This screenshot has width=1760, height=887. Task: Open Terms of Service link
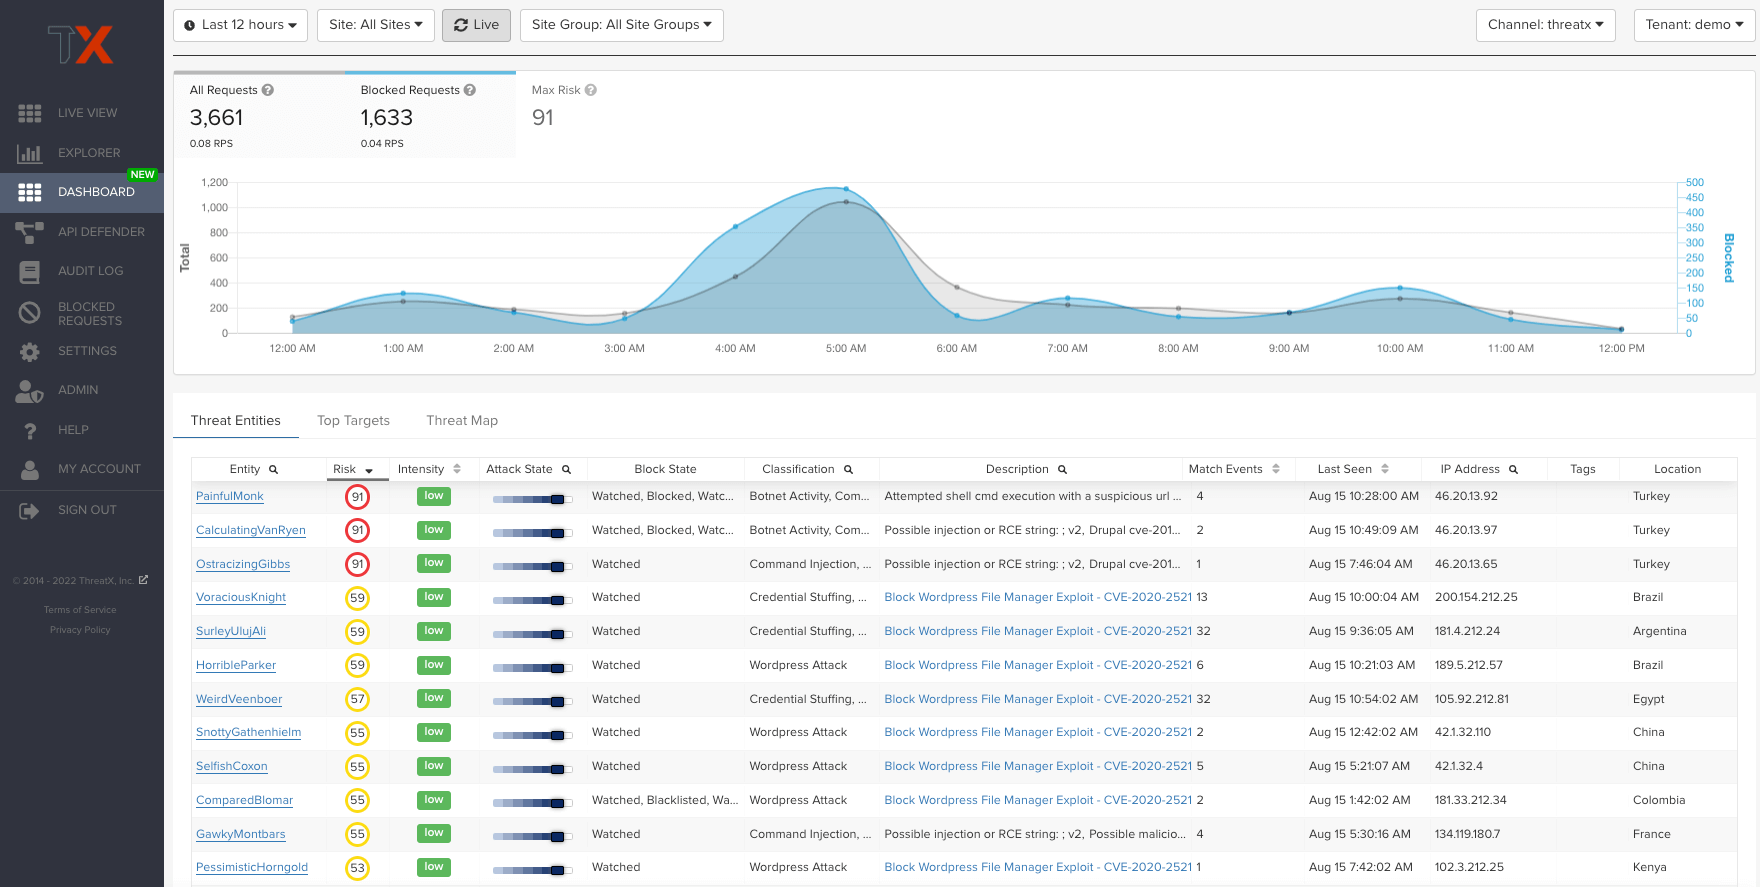pos(80,610)
